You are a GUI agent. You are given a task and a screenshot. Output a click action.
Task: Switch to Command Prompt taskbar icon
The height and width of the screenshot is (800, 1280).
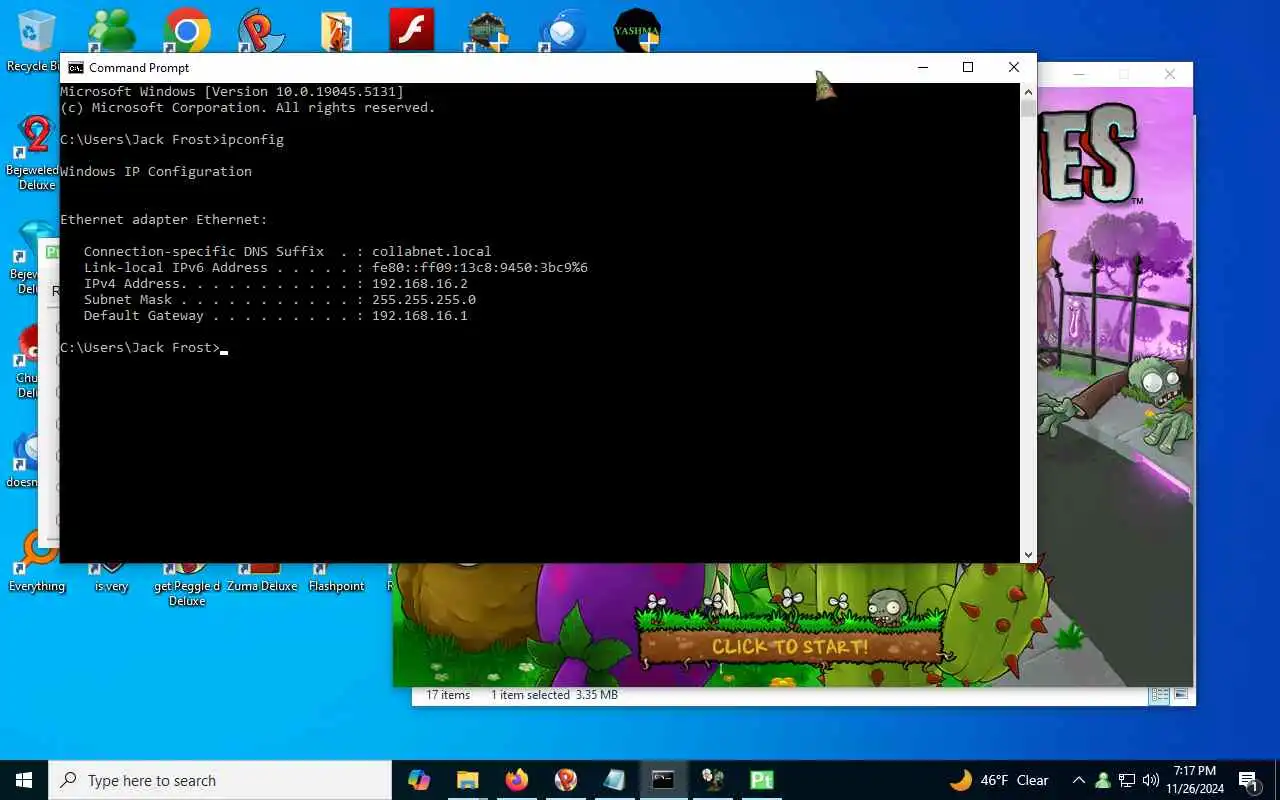663,780
